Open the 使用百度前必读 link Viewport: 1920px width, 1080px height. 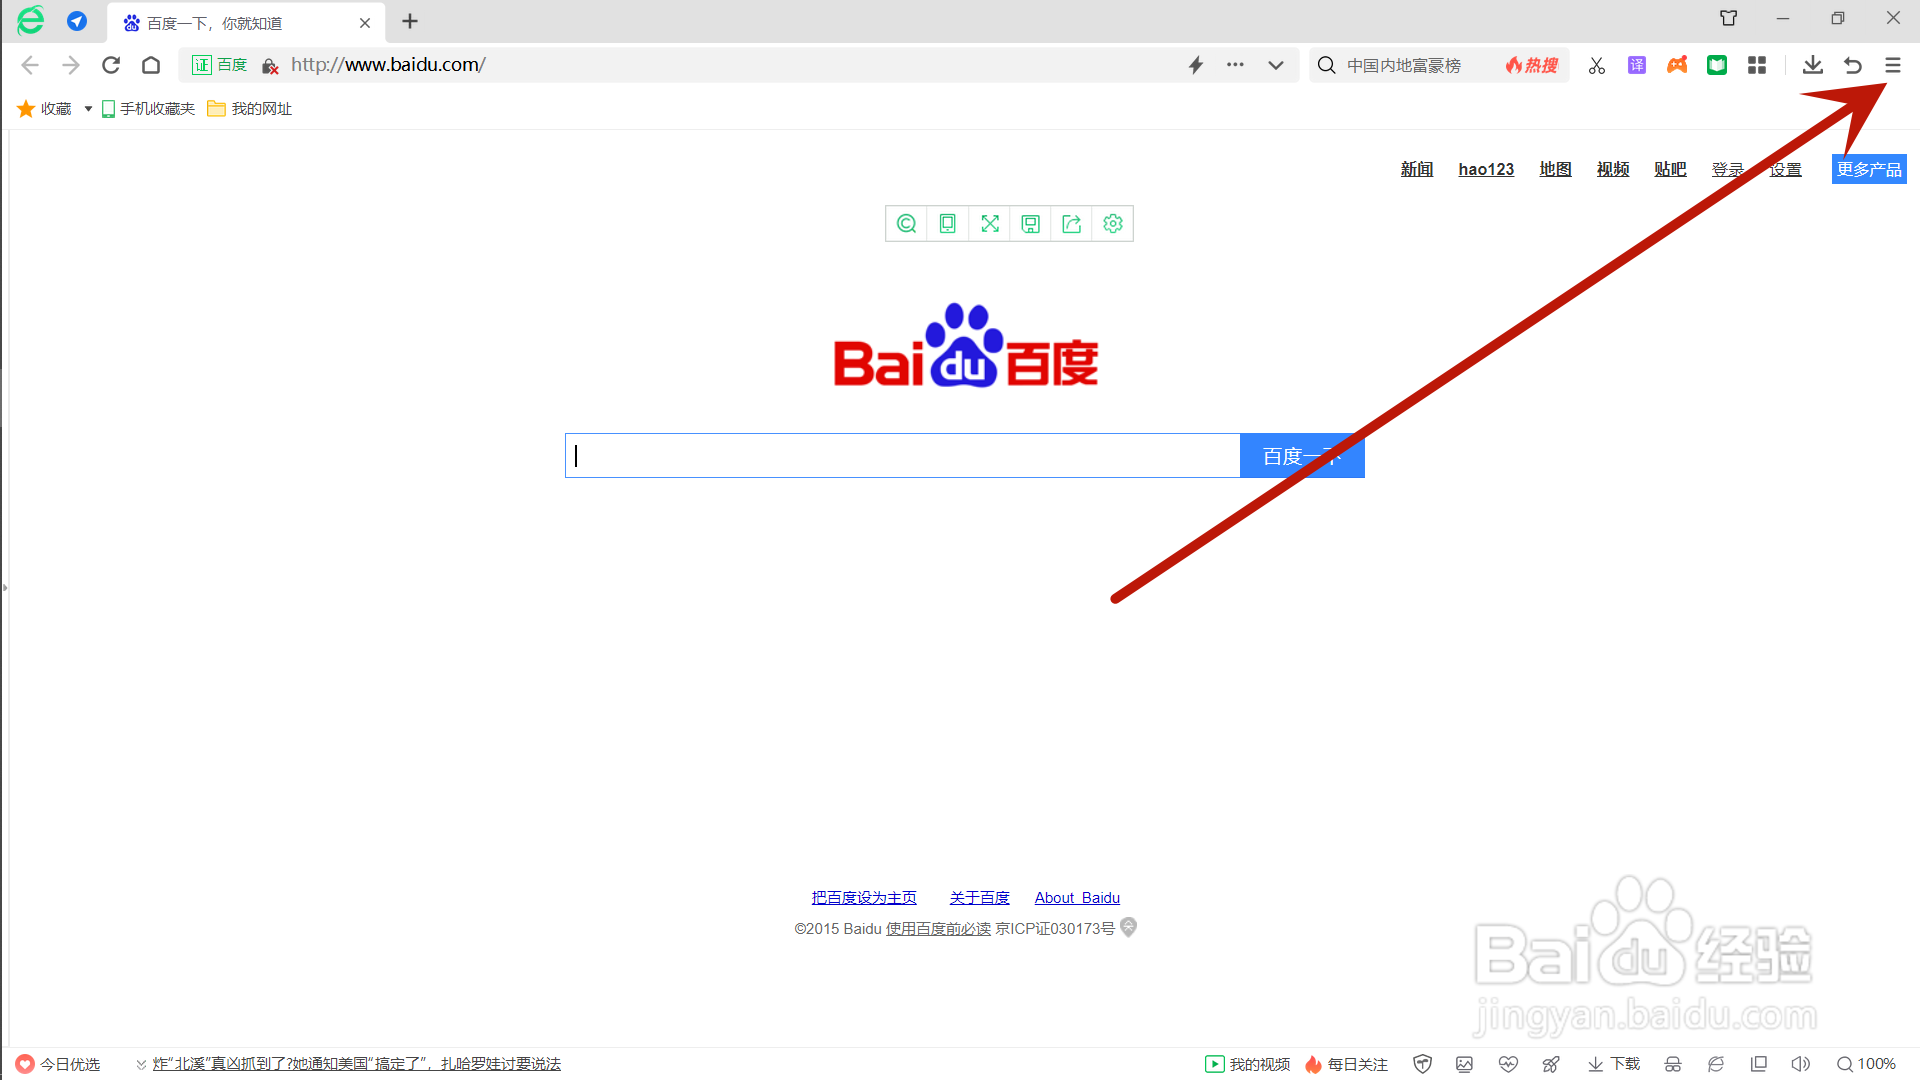point(938,929)
